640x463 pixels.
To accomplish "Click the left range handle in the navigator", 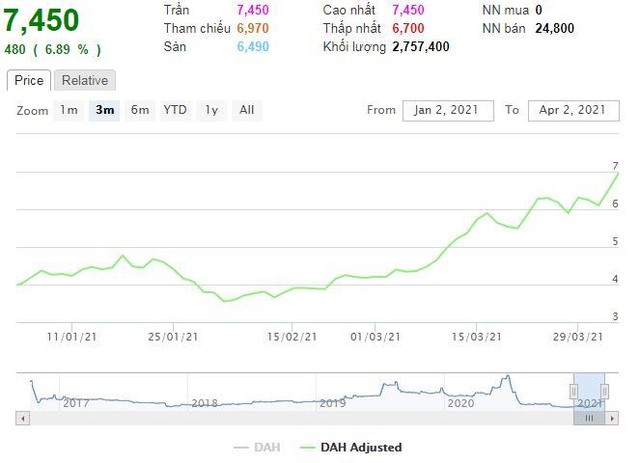I will click(x=575, y=390).
